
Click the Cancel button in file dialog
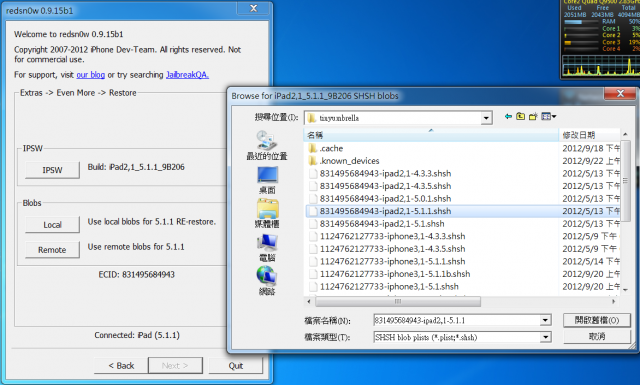(x=597, y=337)
